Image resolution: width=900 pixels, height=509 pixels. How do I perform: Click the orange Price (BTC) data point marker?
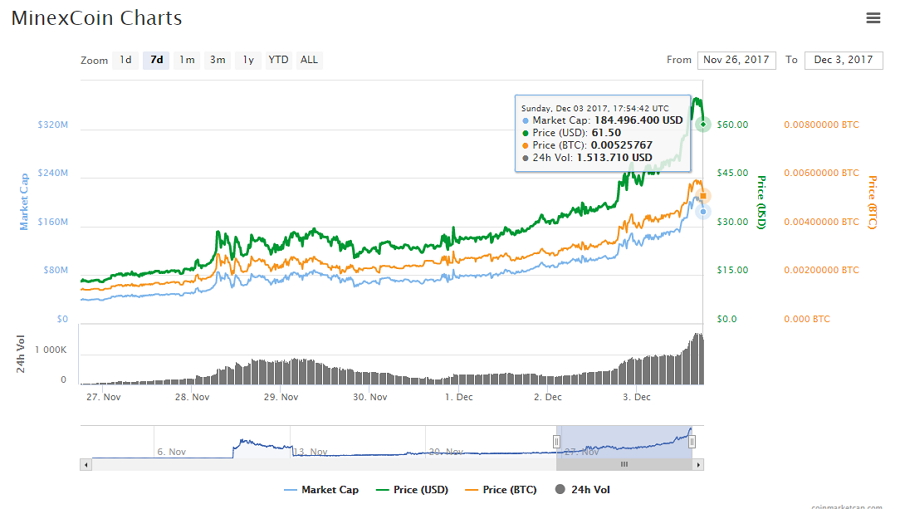703,196
